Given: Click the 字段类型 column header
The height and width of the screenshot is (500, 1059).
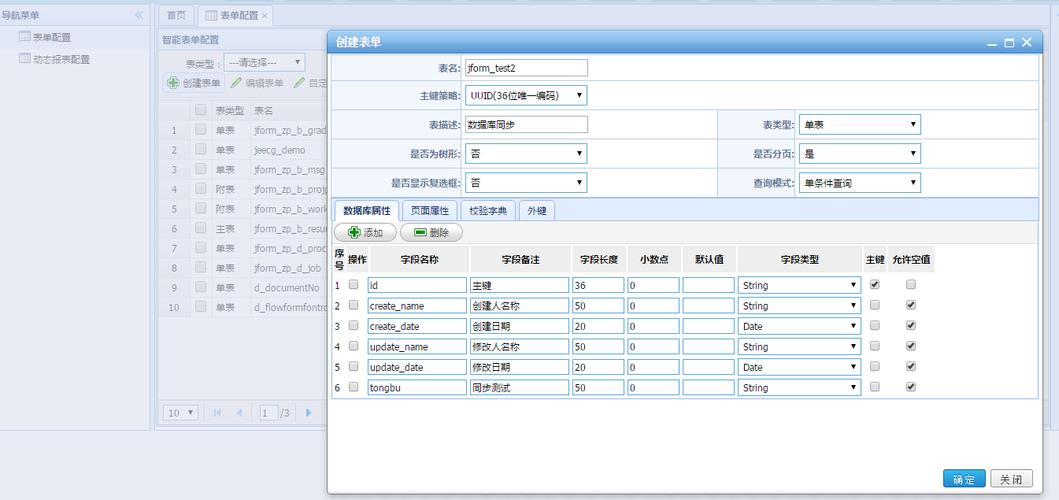Looking at the screenshot, I should coord(800,259).
